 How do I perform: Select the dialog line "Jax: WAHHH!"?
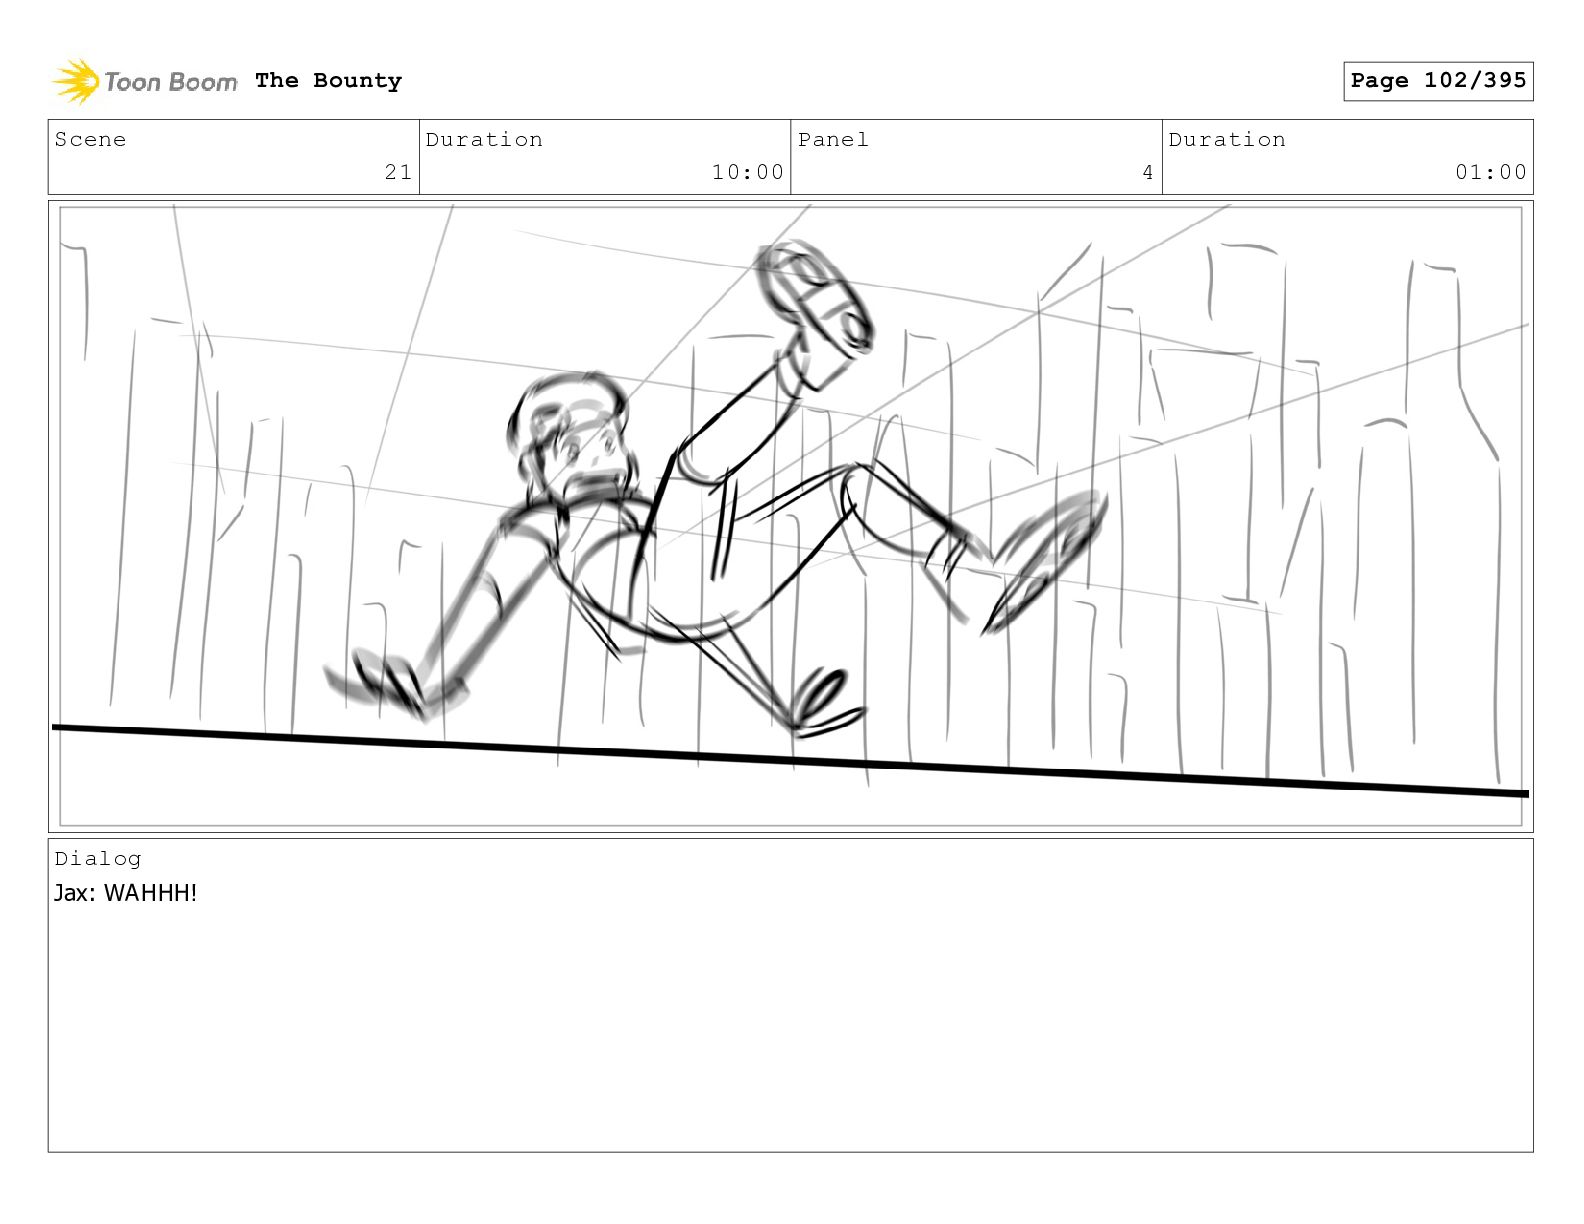point(125,893)
